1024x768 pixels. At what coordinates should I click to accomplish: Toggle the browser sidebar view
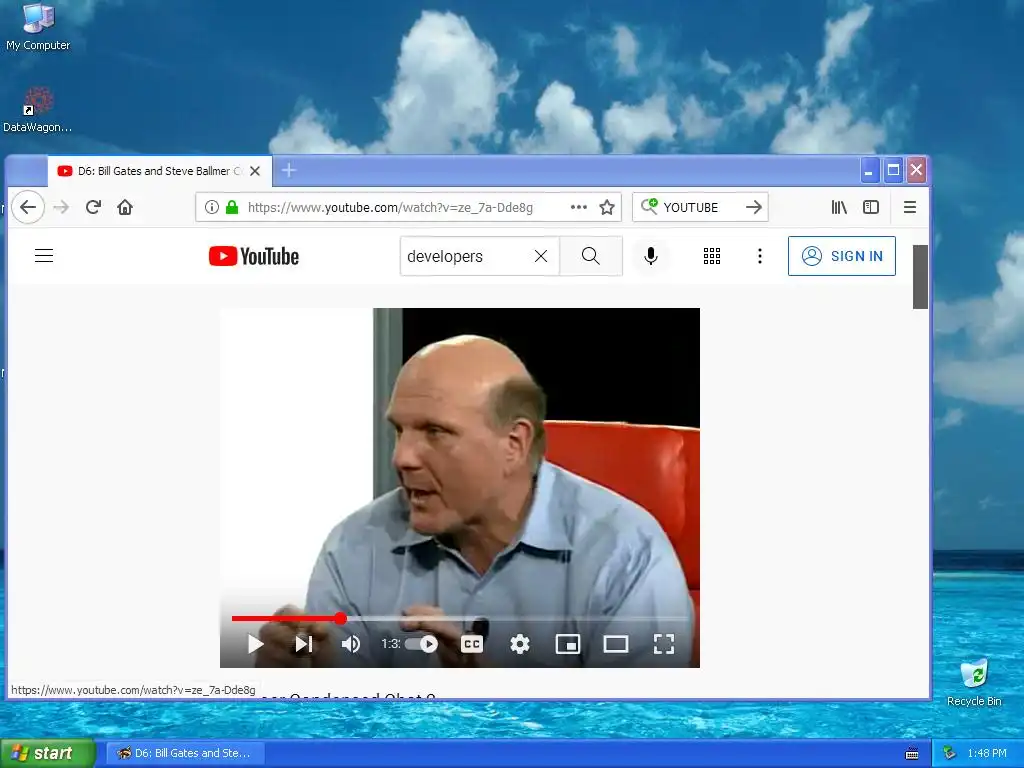click(871, 207)
